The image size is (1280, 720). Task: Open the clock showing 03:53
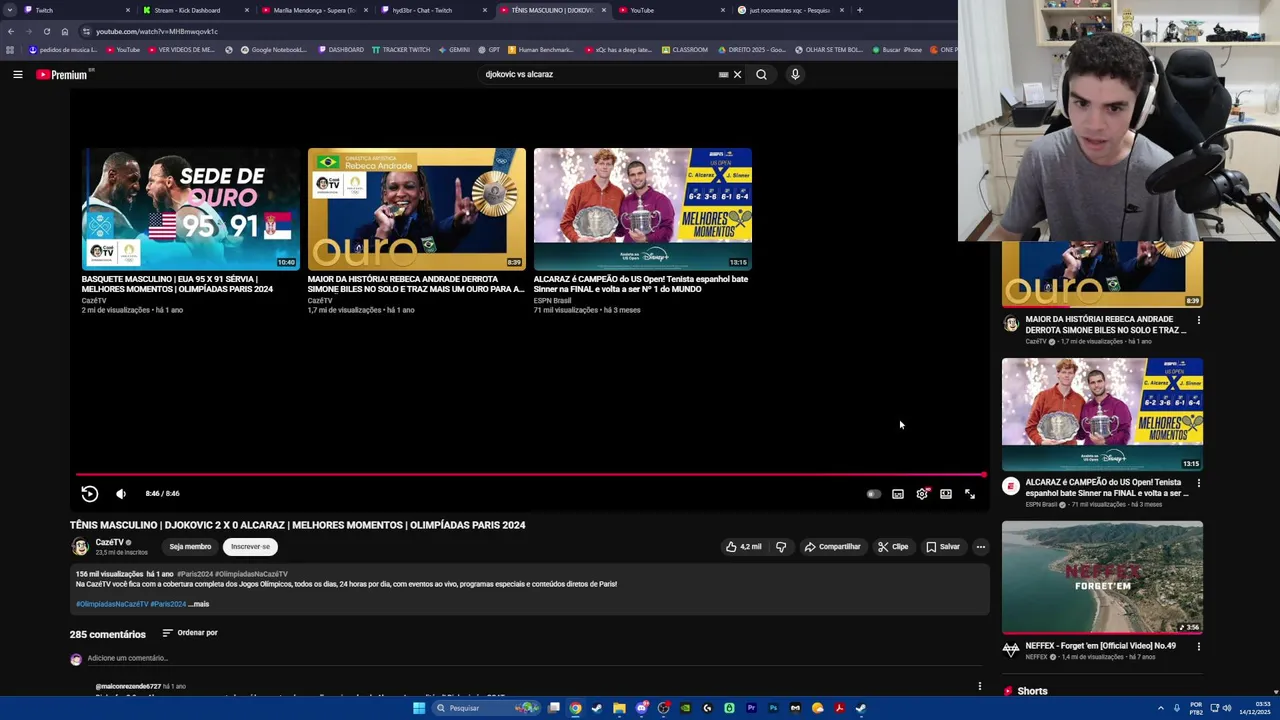point(1256,708)
